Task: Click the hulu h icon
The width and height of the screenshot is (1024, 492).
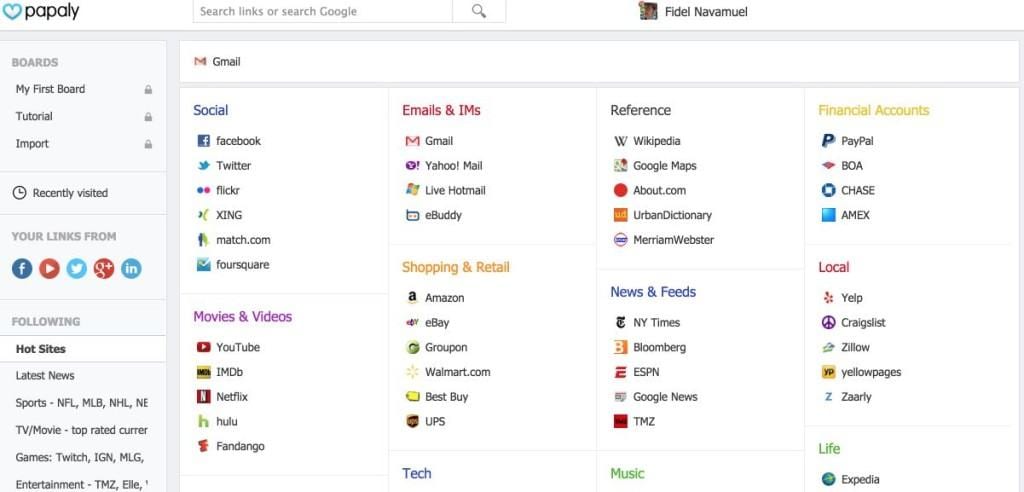Action: (204, 421)
